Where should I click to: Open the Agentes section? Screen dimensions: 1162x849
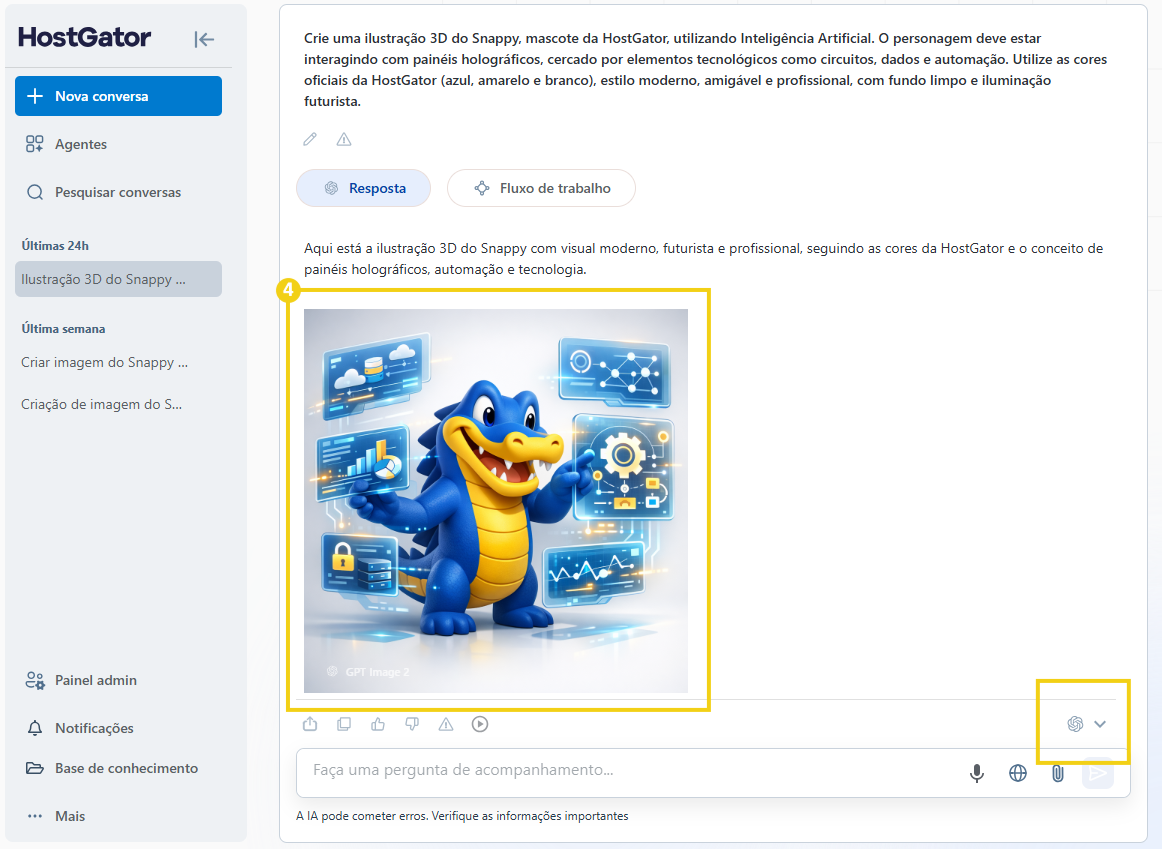tap(81, 144)
